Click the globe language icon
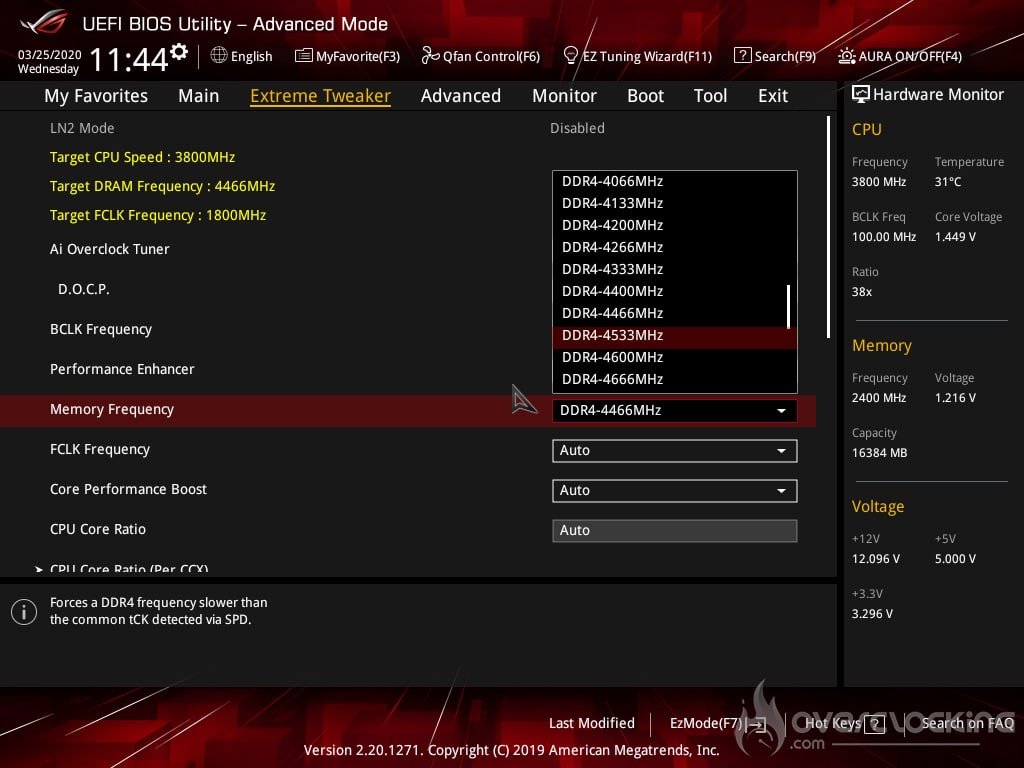The image size is (1024, 768). tap(219, 56)
